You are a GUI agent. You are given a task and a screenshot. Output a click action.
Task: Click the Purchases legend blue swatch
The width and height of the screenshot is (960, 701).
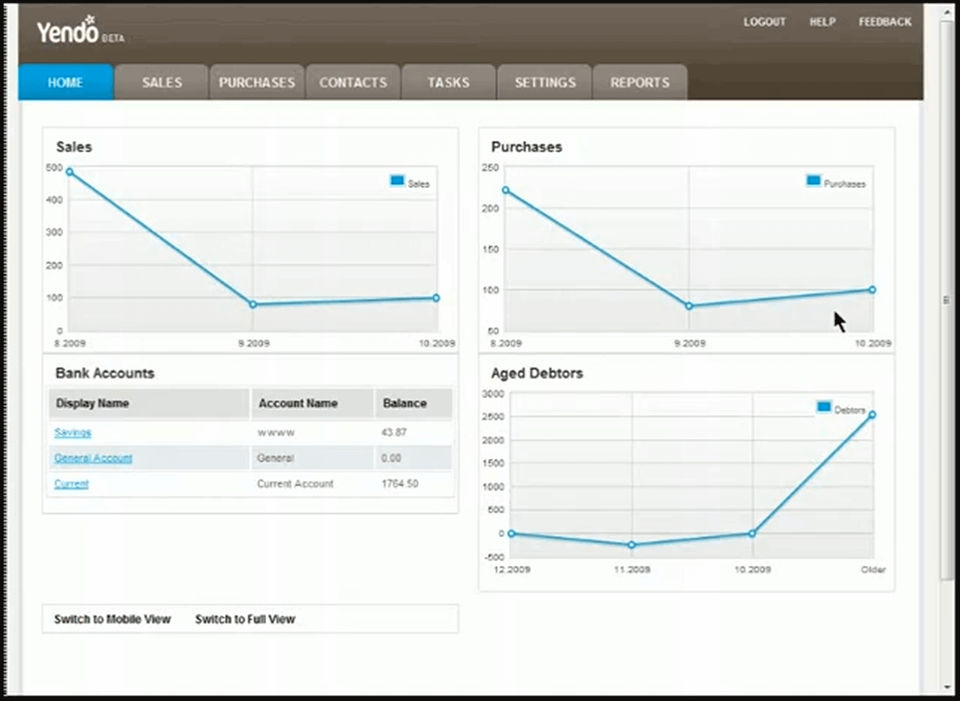(x=814, y=180)
